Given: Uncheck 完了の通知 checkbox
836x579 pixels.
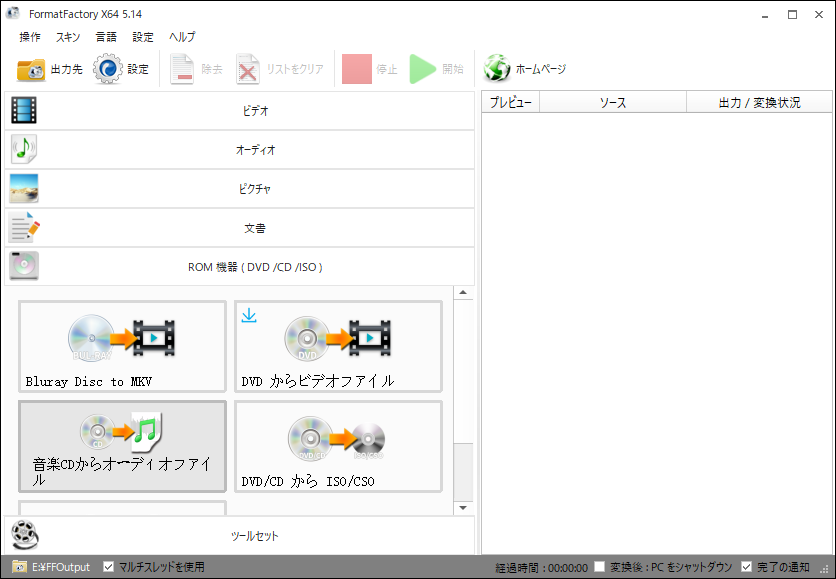Looking at the screenshot, I should click(746, 567).
